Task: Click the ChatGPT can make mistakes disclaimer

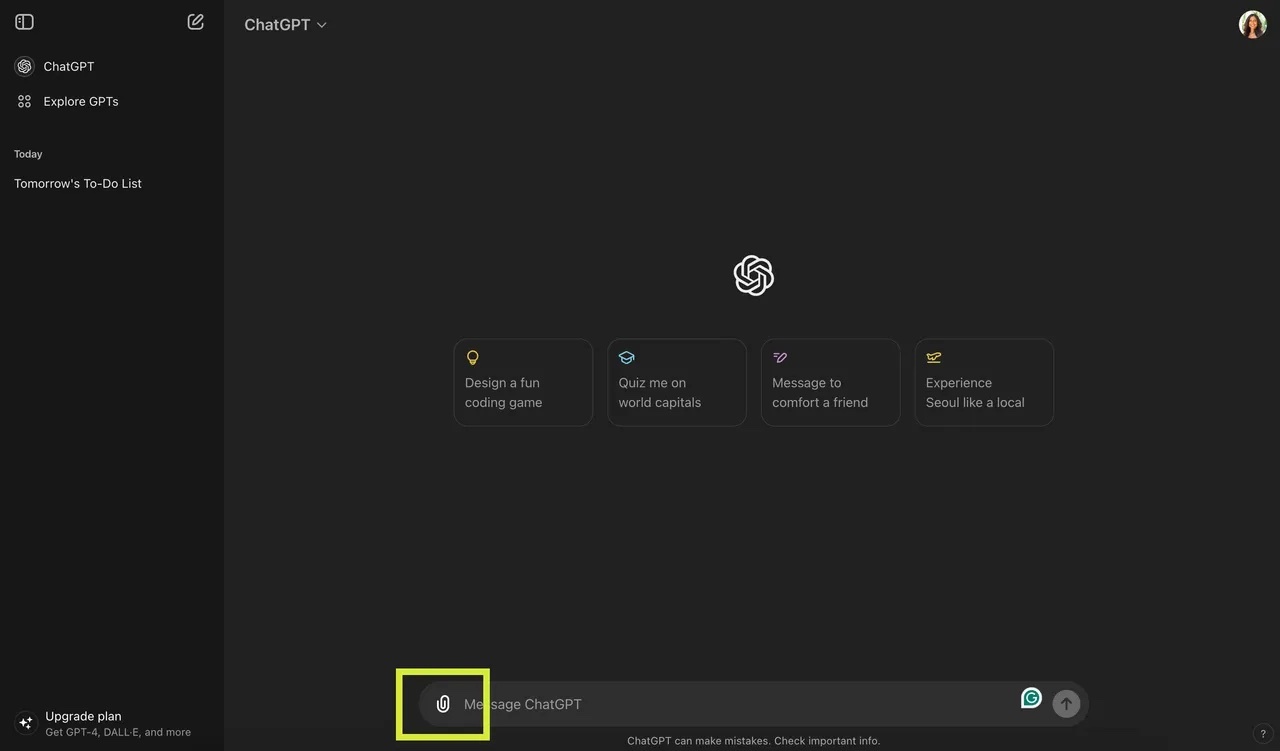Action: pos(754,741)
